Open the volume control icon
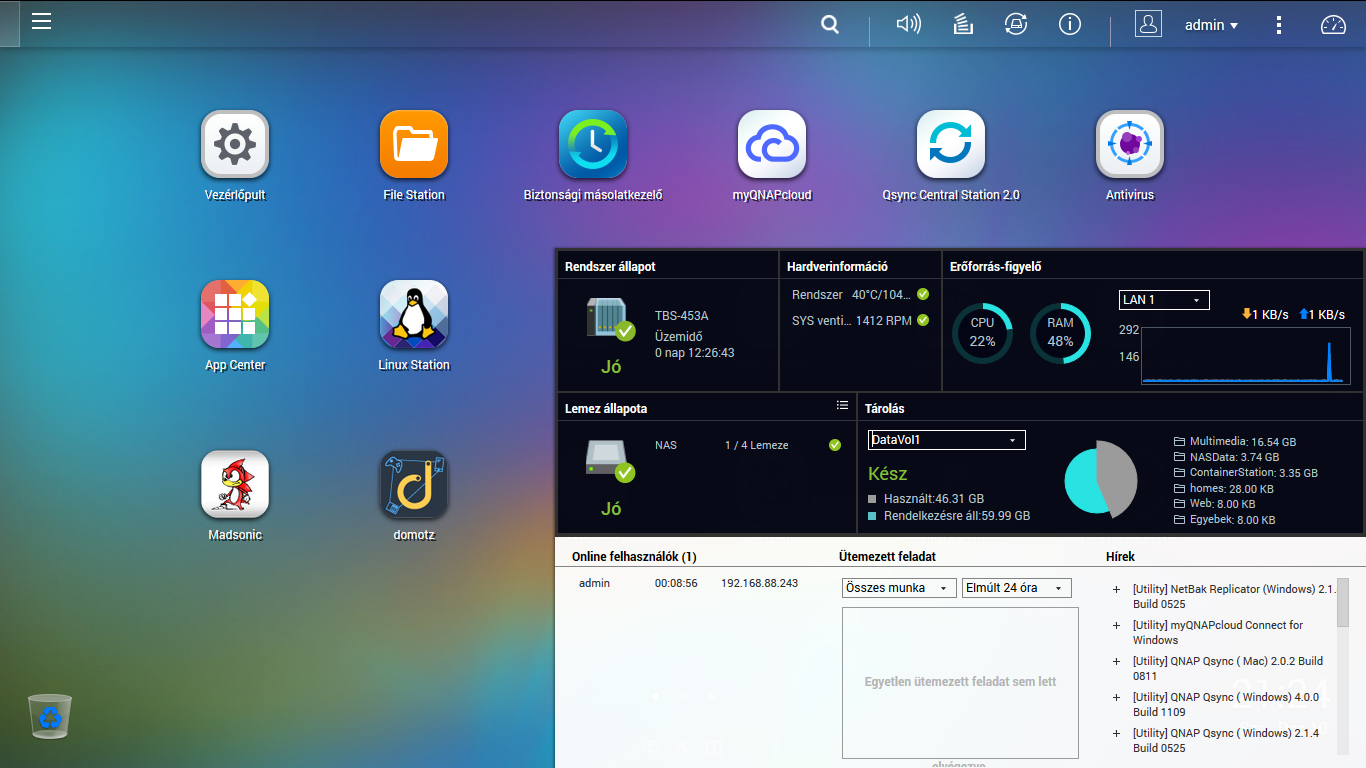Image resolution: width=1366 pixels, height=768 pixels. (x=908, y=24)
